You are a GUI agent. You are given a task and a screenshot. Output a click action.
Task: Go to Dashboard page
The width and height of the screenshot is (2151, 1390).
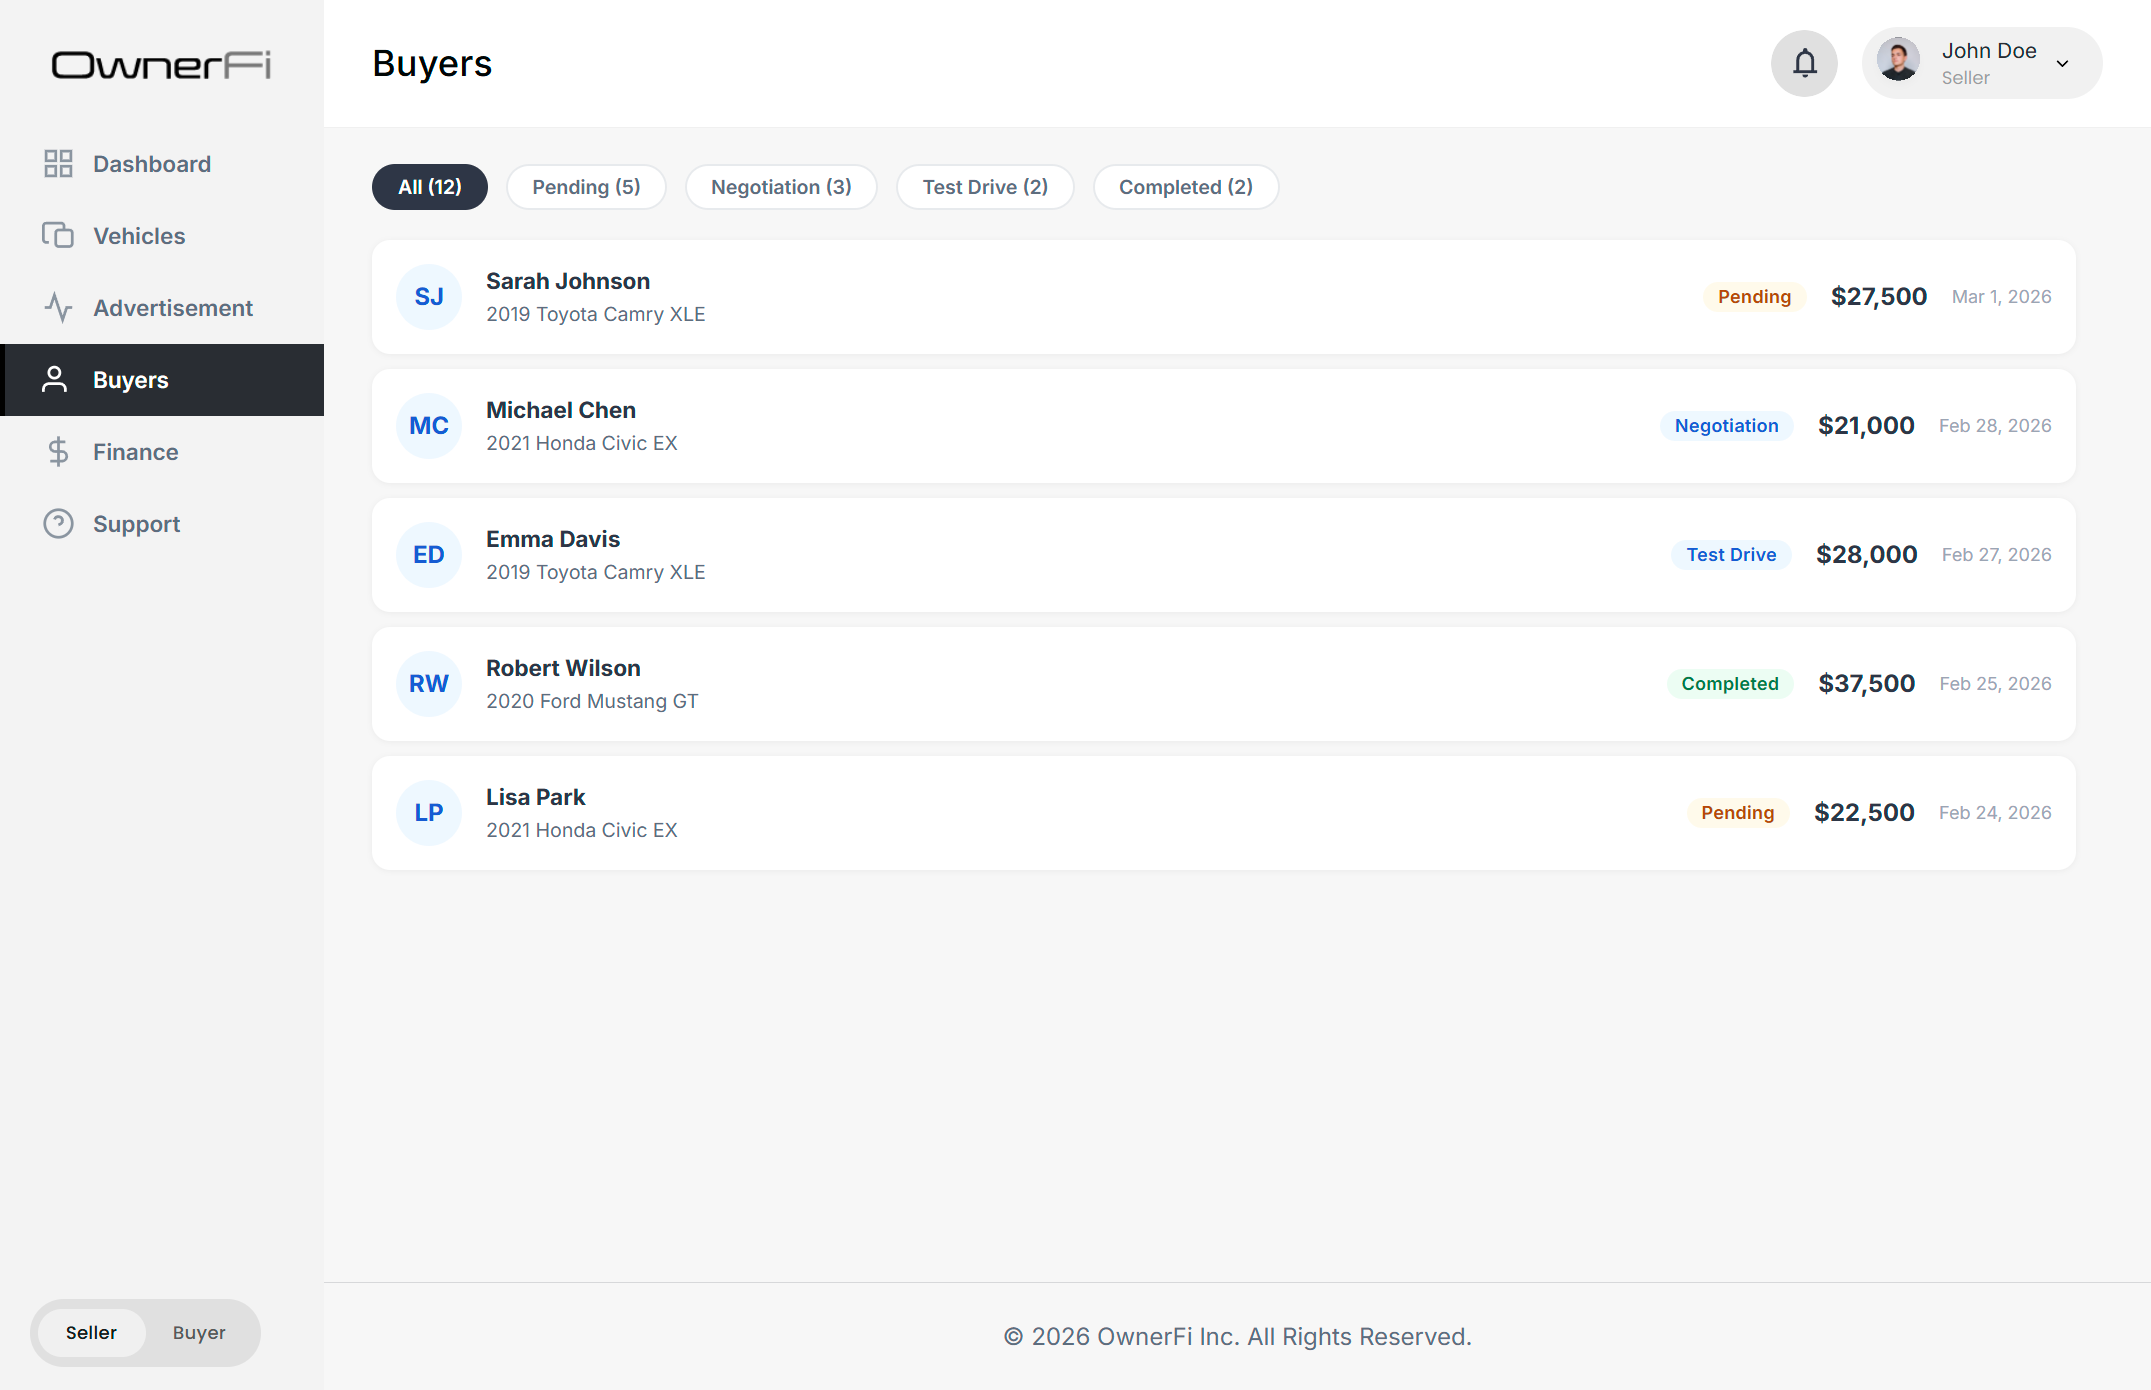(x=162, y=164)
